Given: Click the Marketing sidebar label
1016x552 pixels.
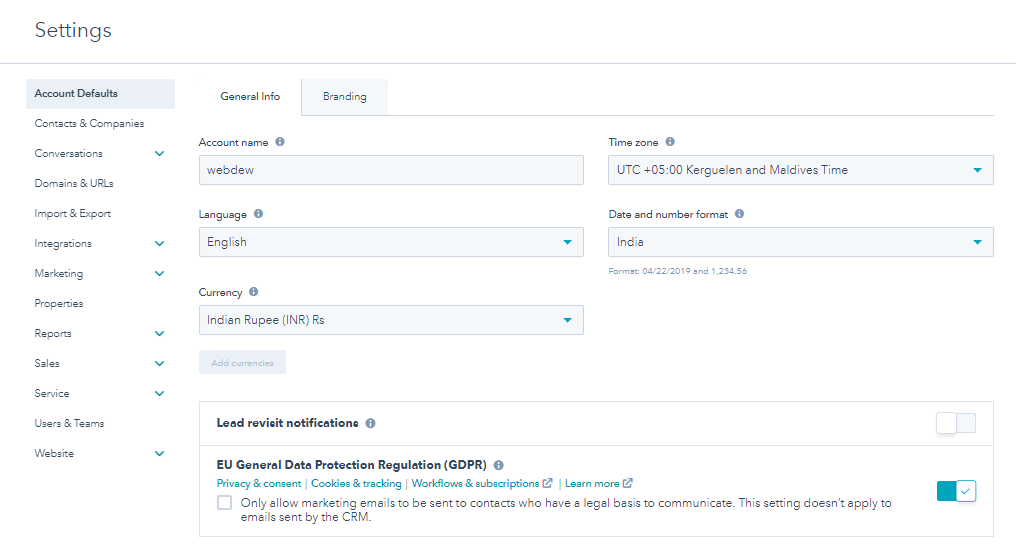Looking at the screenshot, I should pyautogui.click(x=59, y=273).
